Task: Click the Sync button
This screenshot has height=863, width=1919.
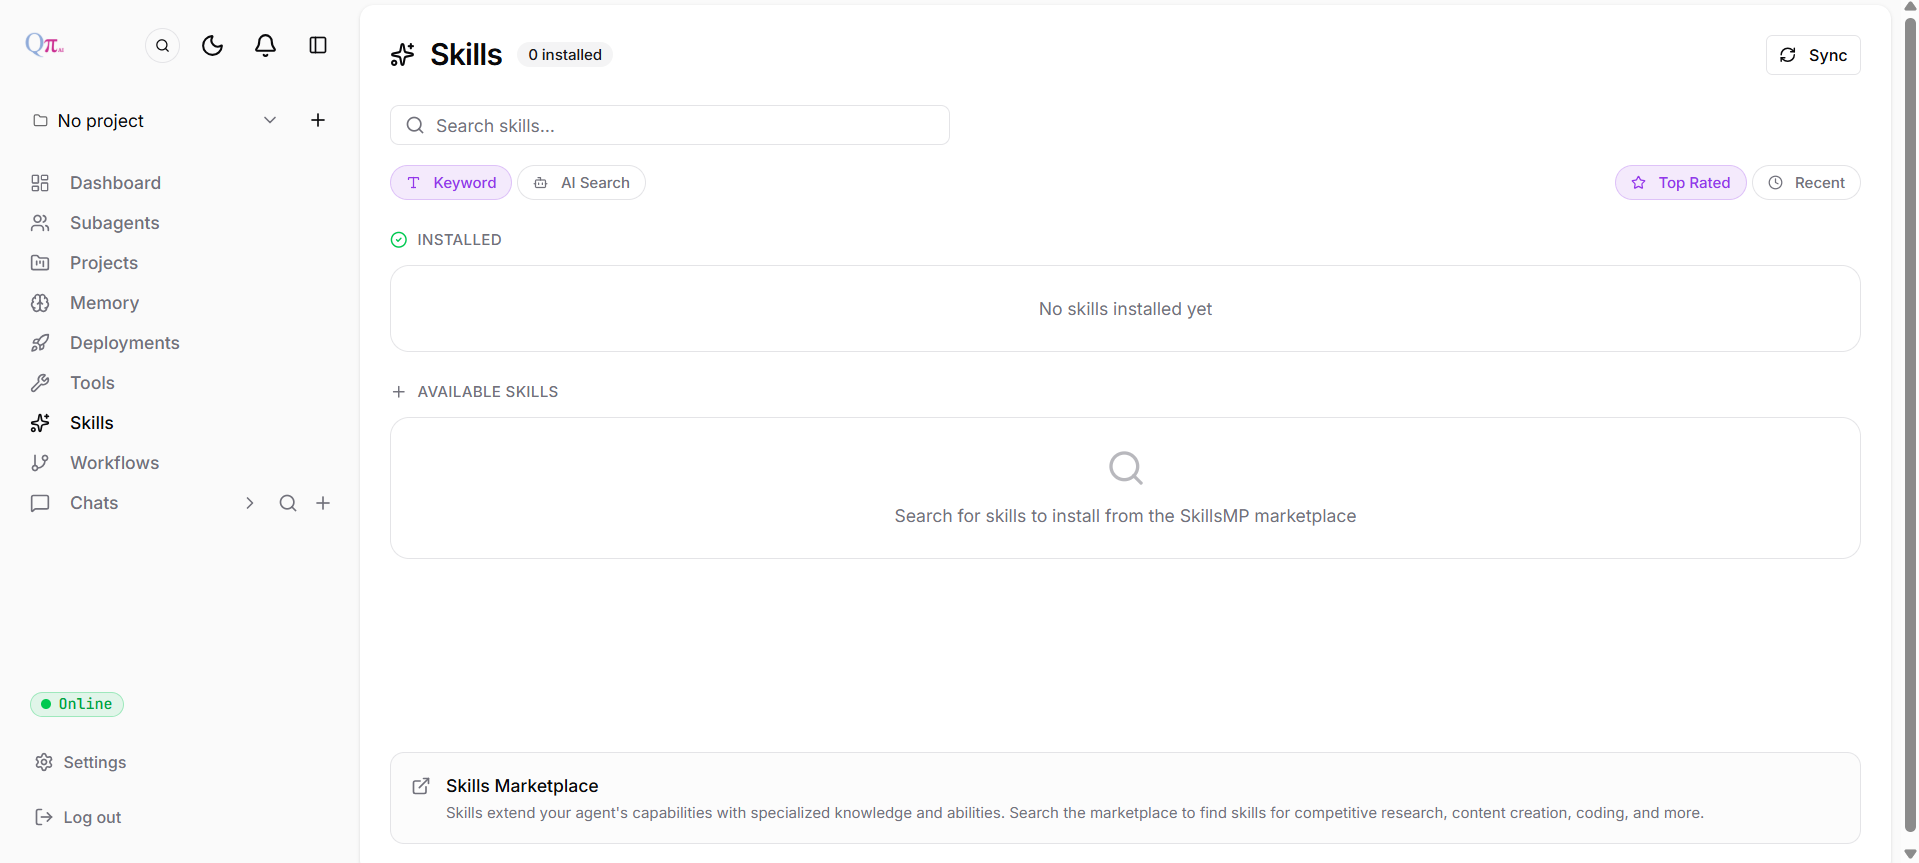Action: [x=1813, y=55]
